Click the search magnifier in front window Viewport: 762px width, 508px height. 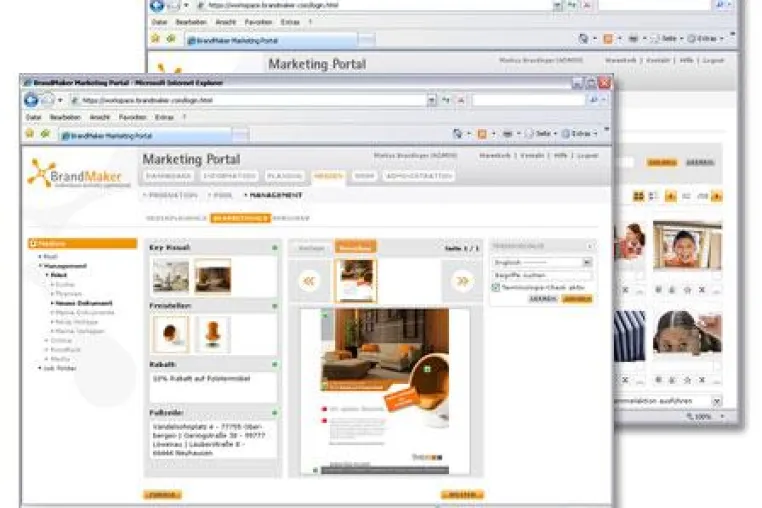(593, 100)
